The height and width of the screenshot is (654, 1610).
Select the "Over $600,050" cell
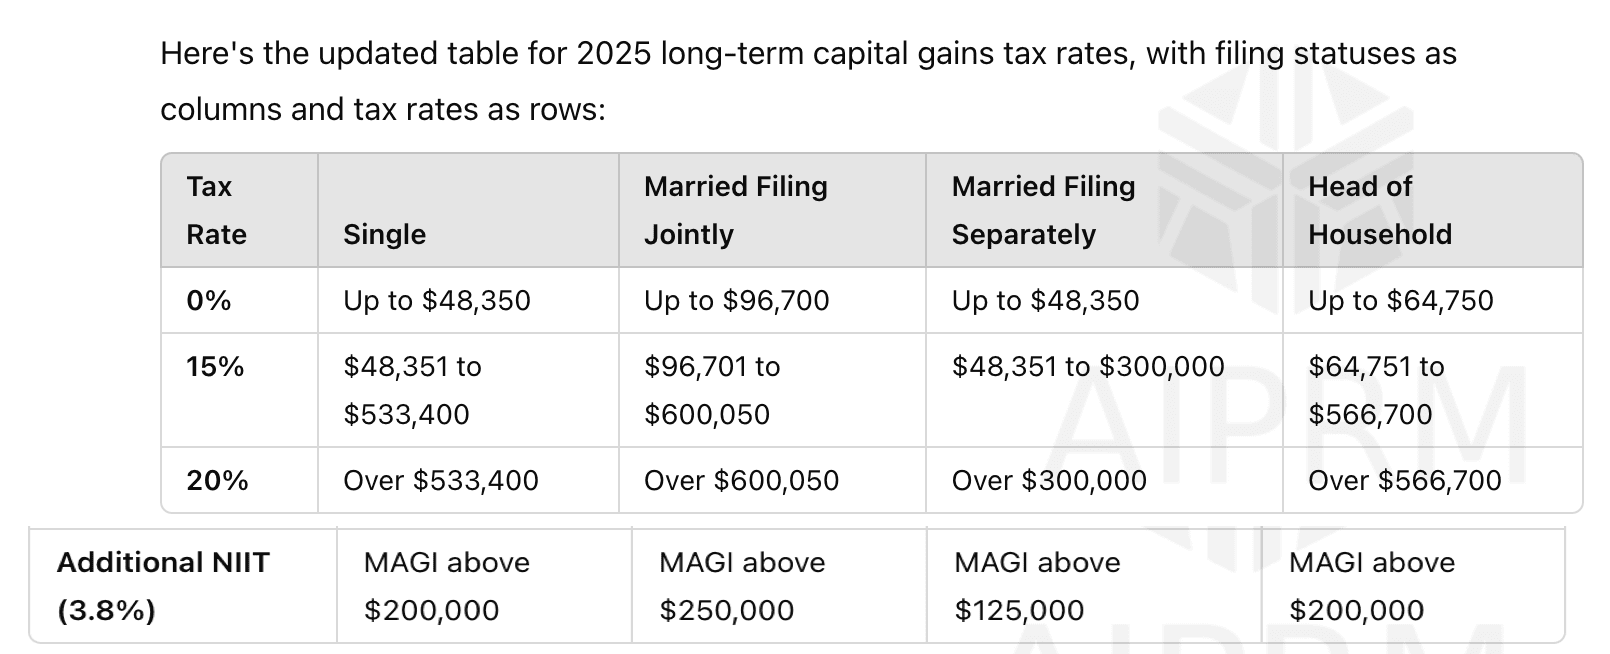coord(742,480)
